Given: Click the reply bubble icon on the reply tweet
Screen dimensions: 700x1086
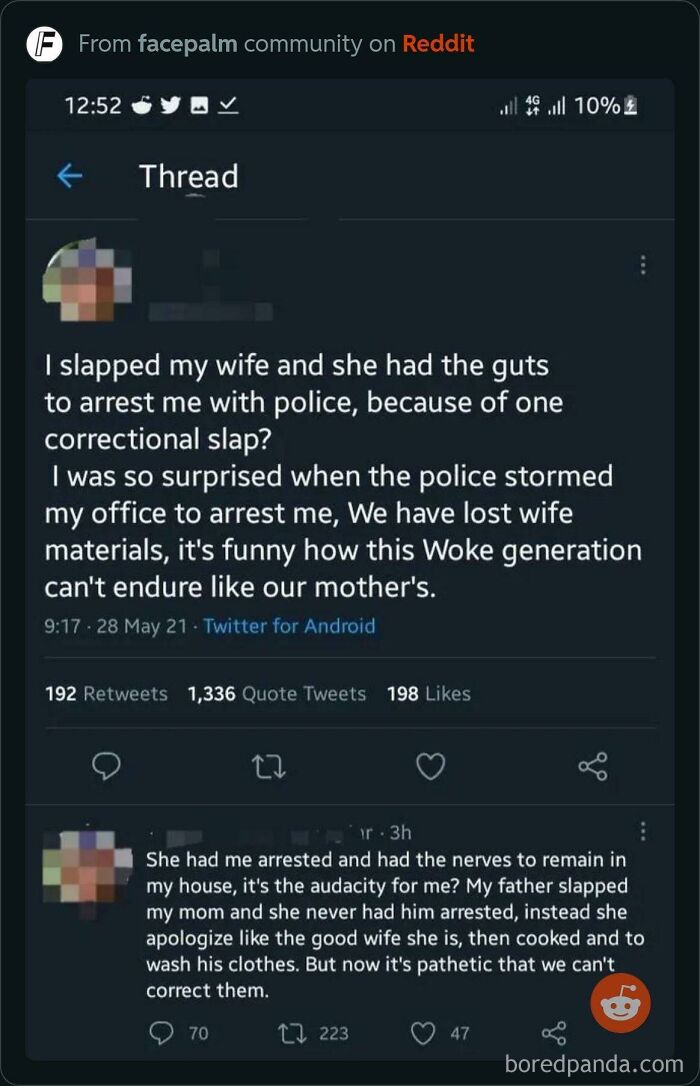Looking at the screenshot, I should [x=160, y=1031].
